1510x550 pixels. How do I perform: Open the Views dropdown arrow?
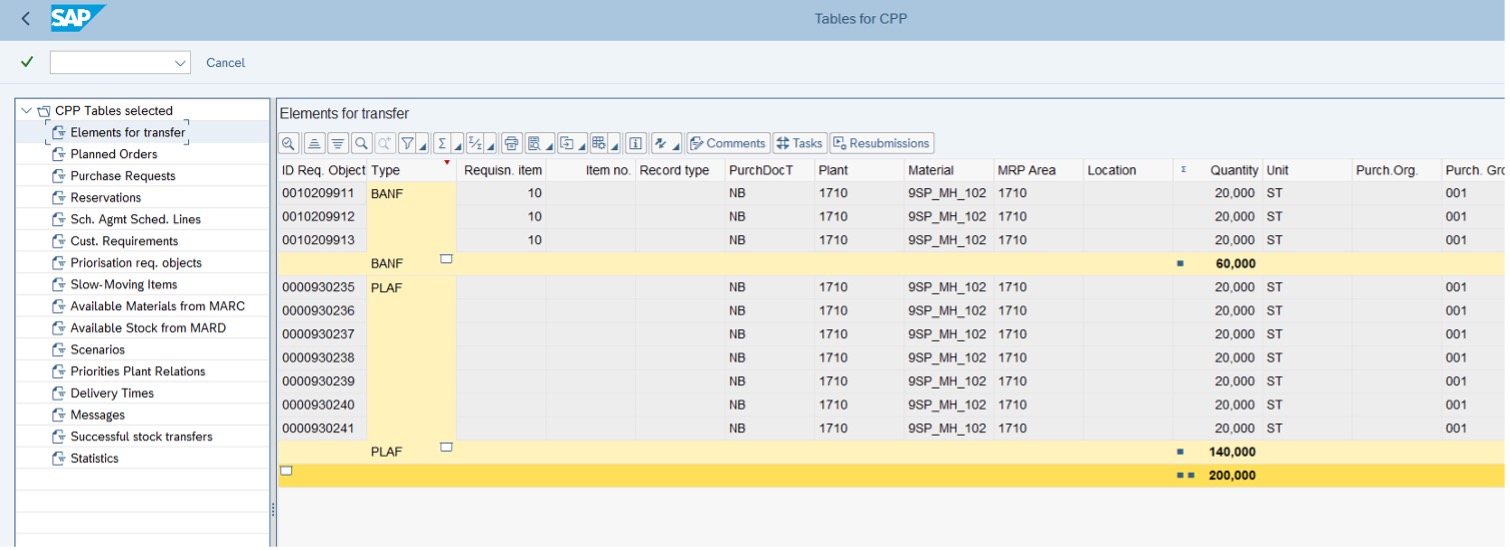[549, 145]
